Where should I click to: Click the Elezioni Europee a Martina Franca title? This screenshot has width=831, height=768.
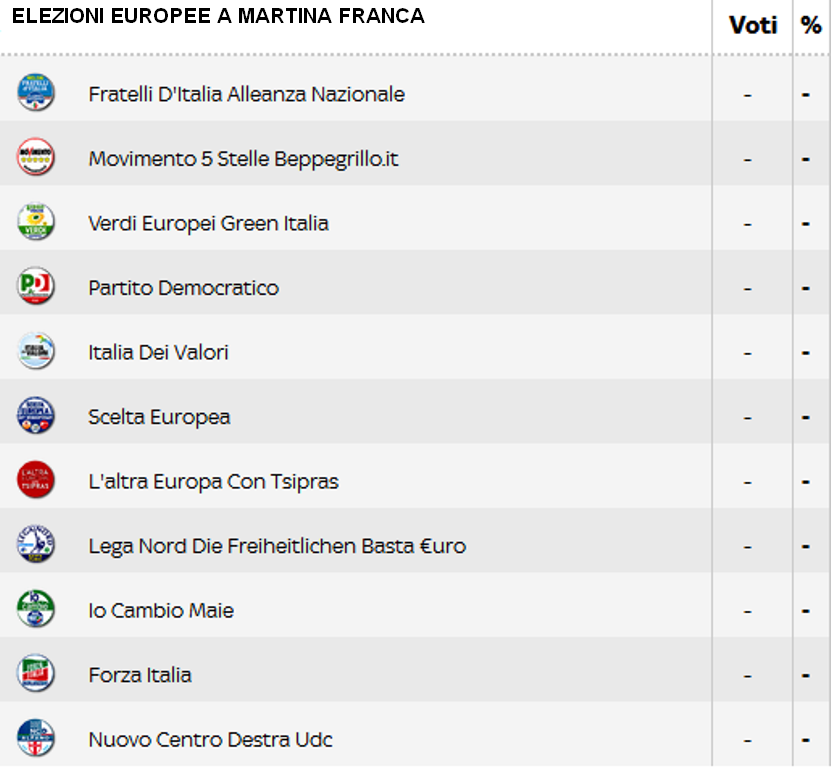pyautogui.click(x=218, y=16)
